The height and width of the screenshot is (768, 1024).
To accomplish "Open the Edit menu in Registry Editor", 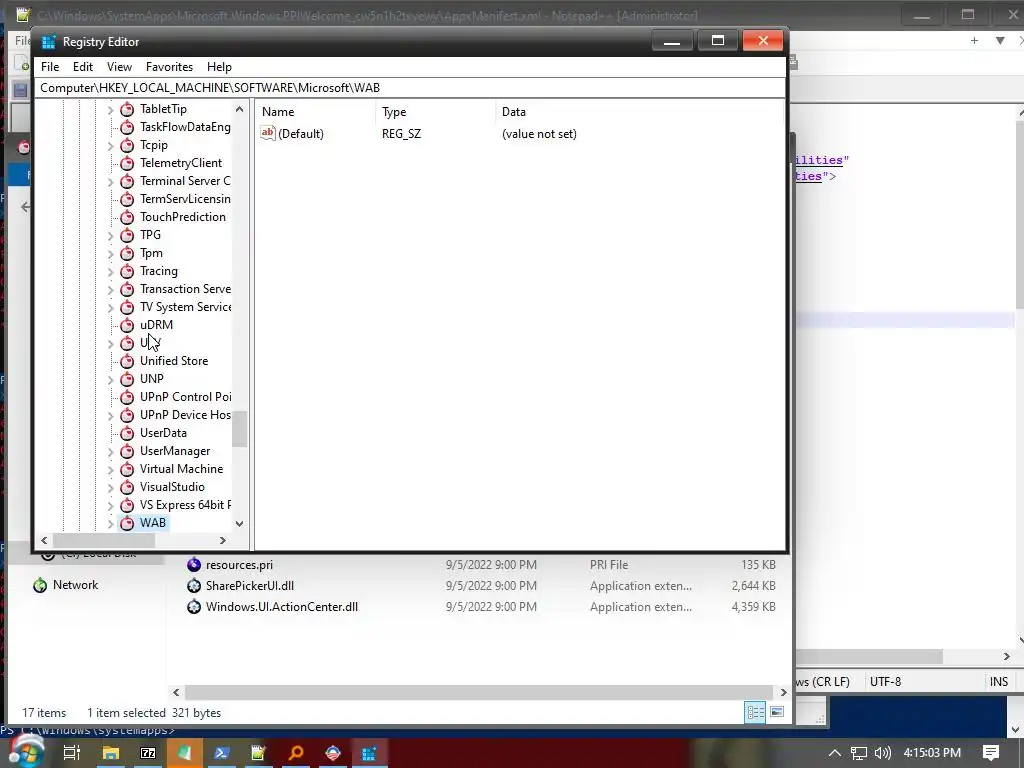I will (x=82, y=67).
